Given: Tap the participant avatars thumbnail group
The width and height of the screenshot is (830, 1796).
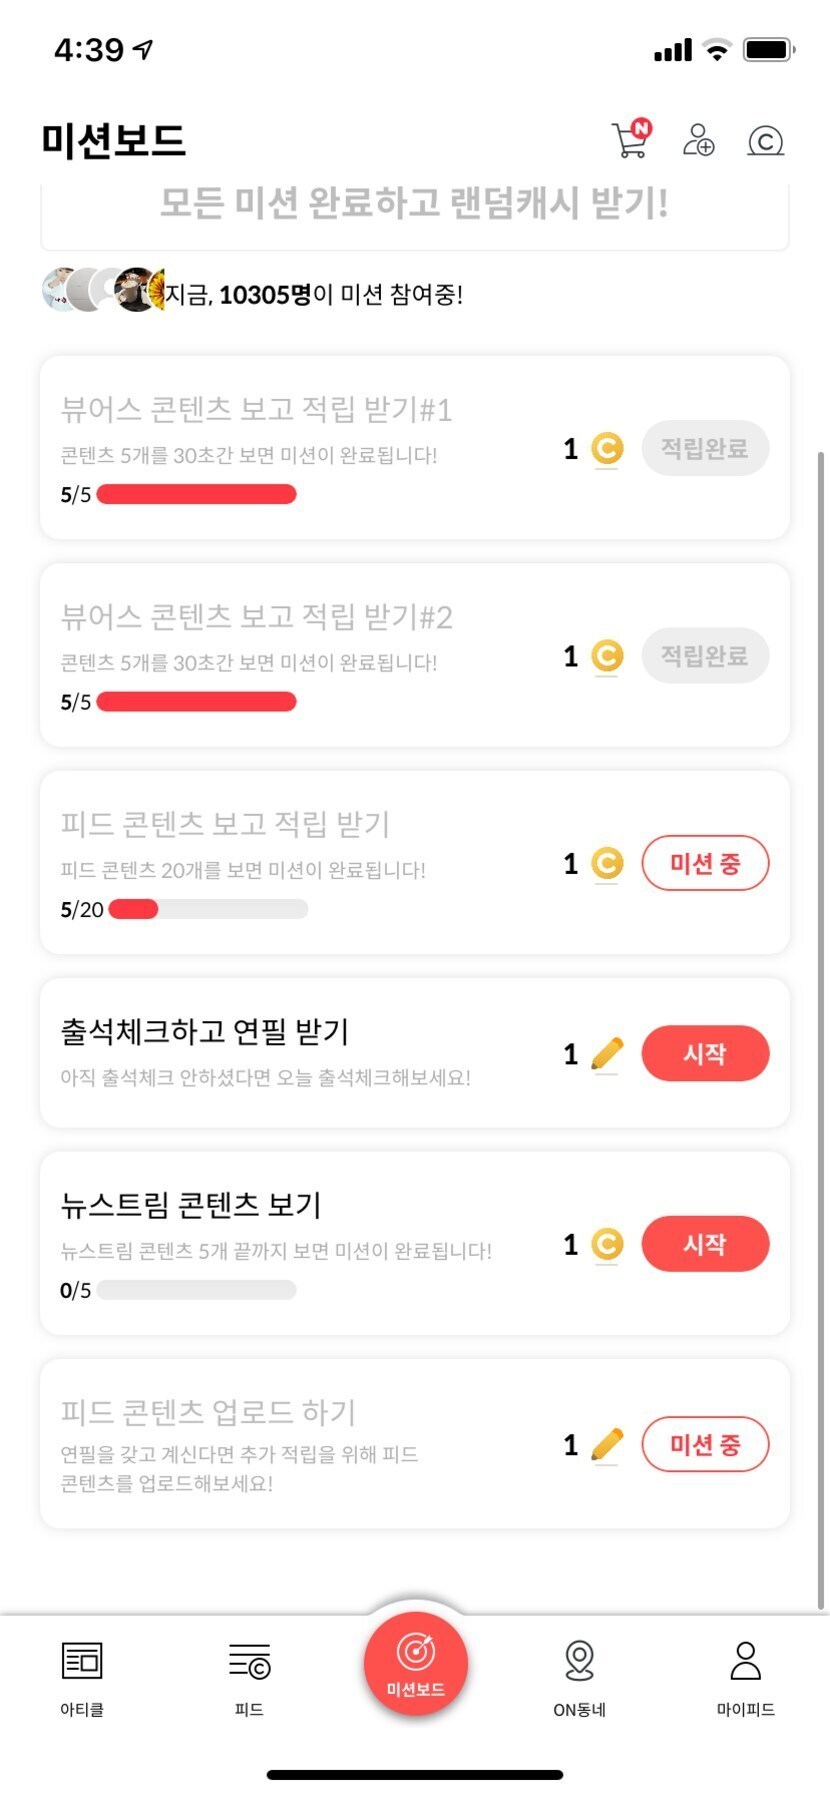Looking at the screenshot, I should pos(102,290).
